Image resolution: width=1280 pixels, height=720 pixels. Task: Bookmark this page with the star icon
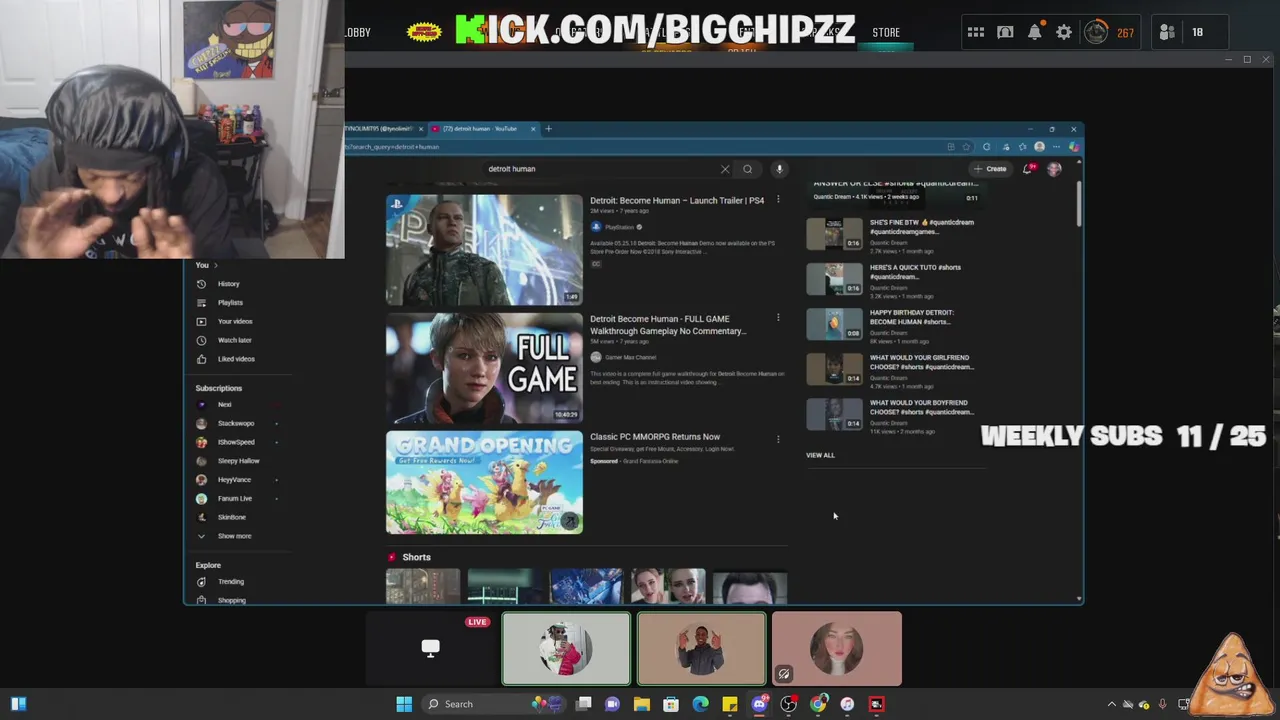tap(968, 147)
